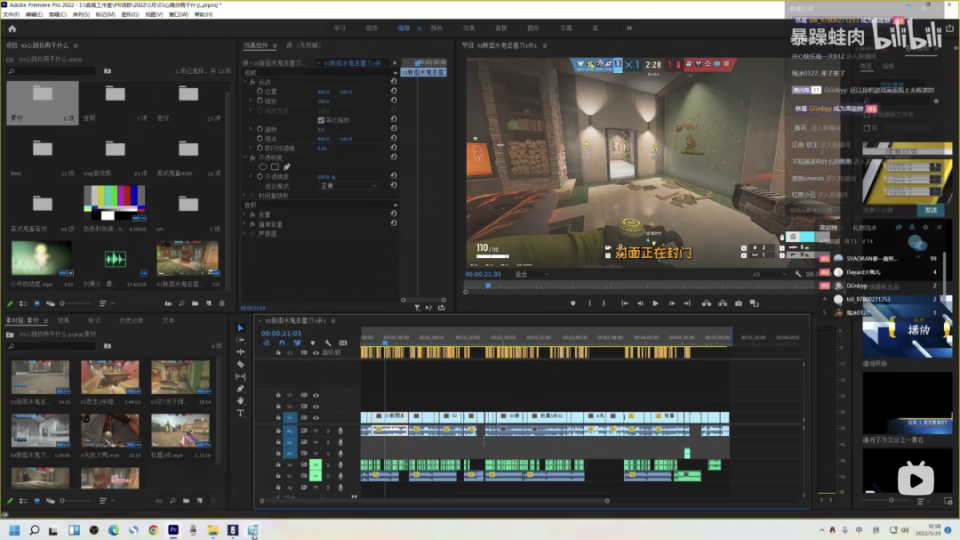Open the 窗口 Window menu
960x540 pixels.
coord(178,14)
